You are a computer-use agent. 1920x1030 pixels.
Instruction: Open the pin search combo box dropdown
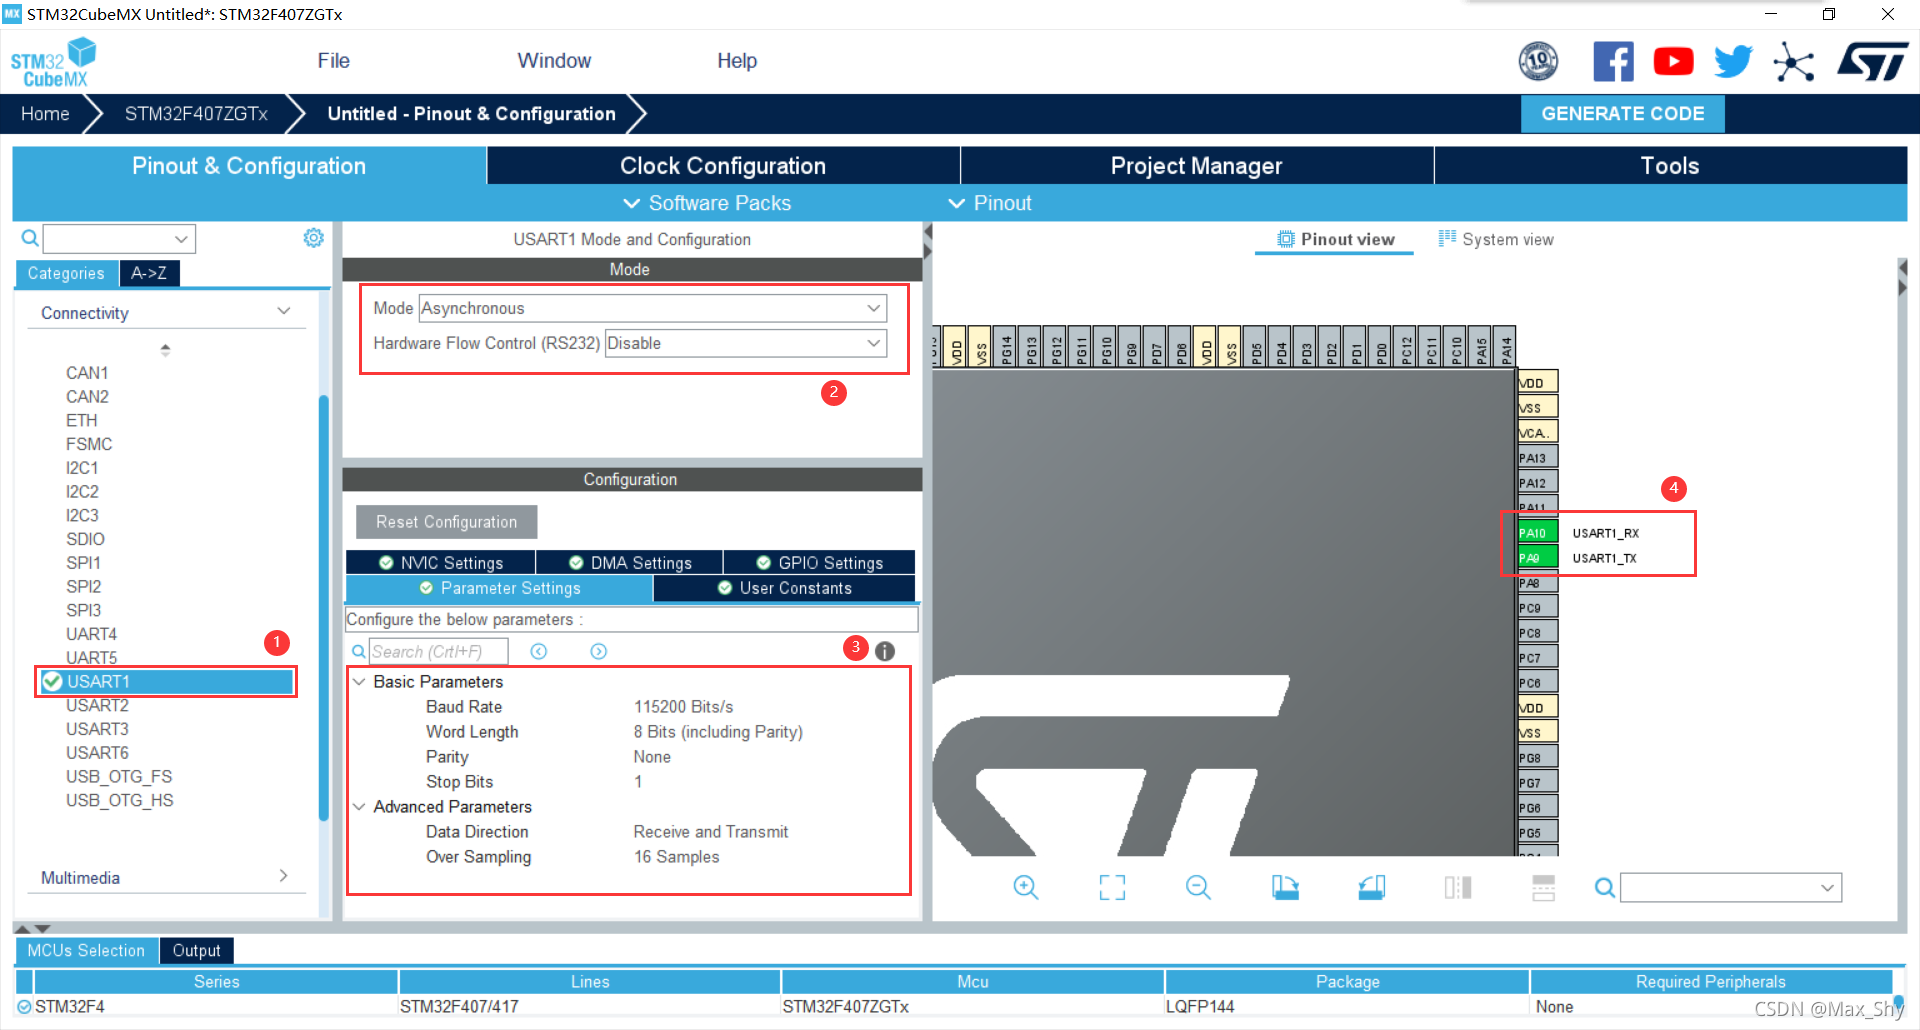coord(1828,888)
